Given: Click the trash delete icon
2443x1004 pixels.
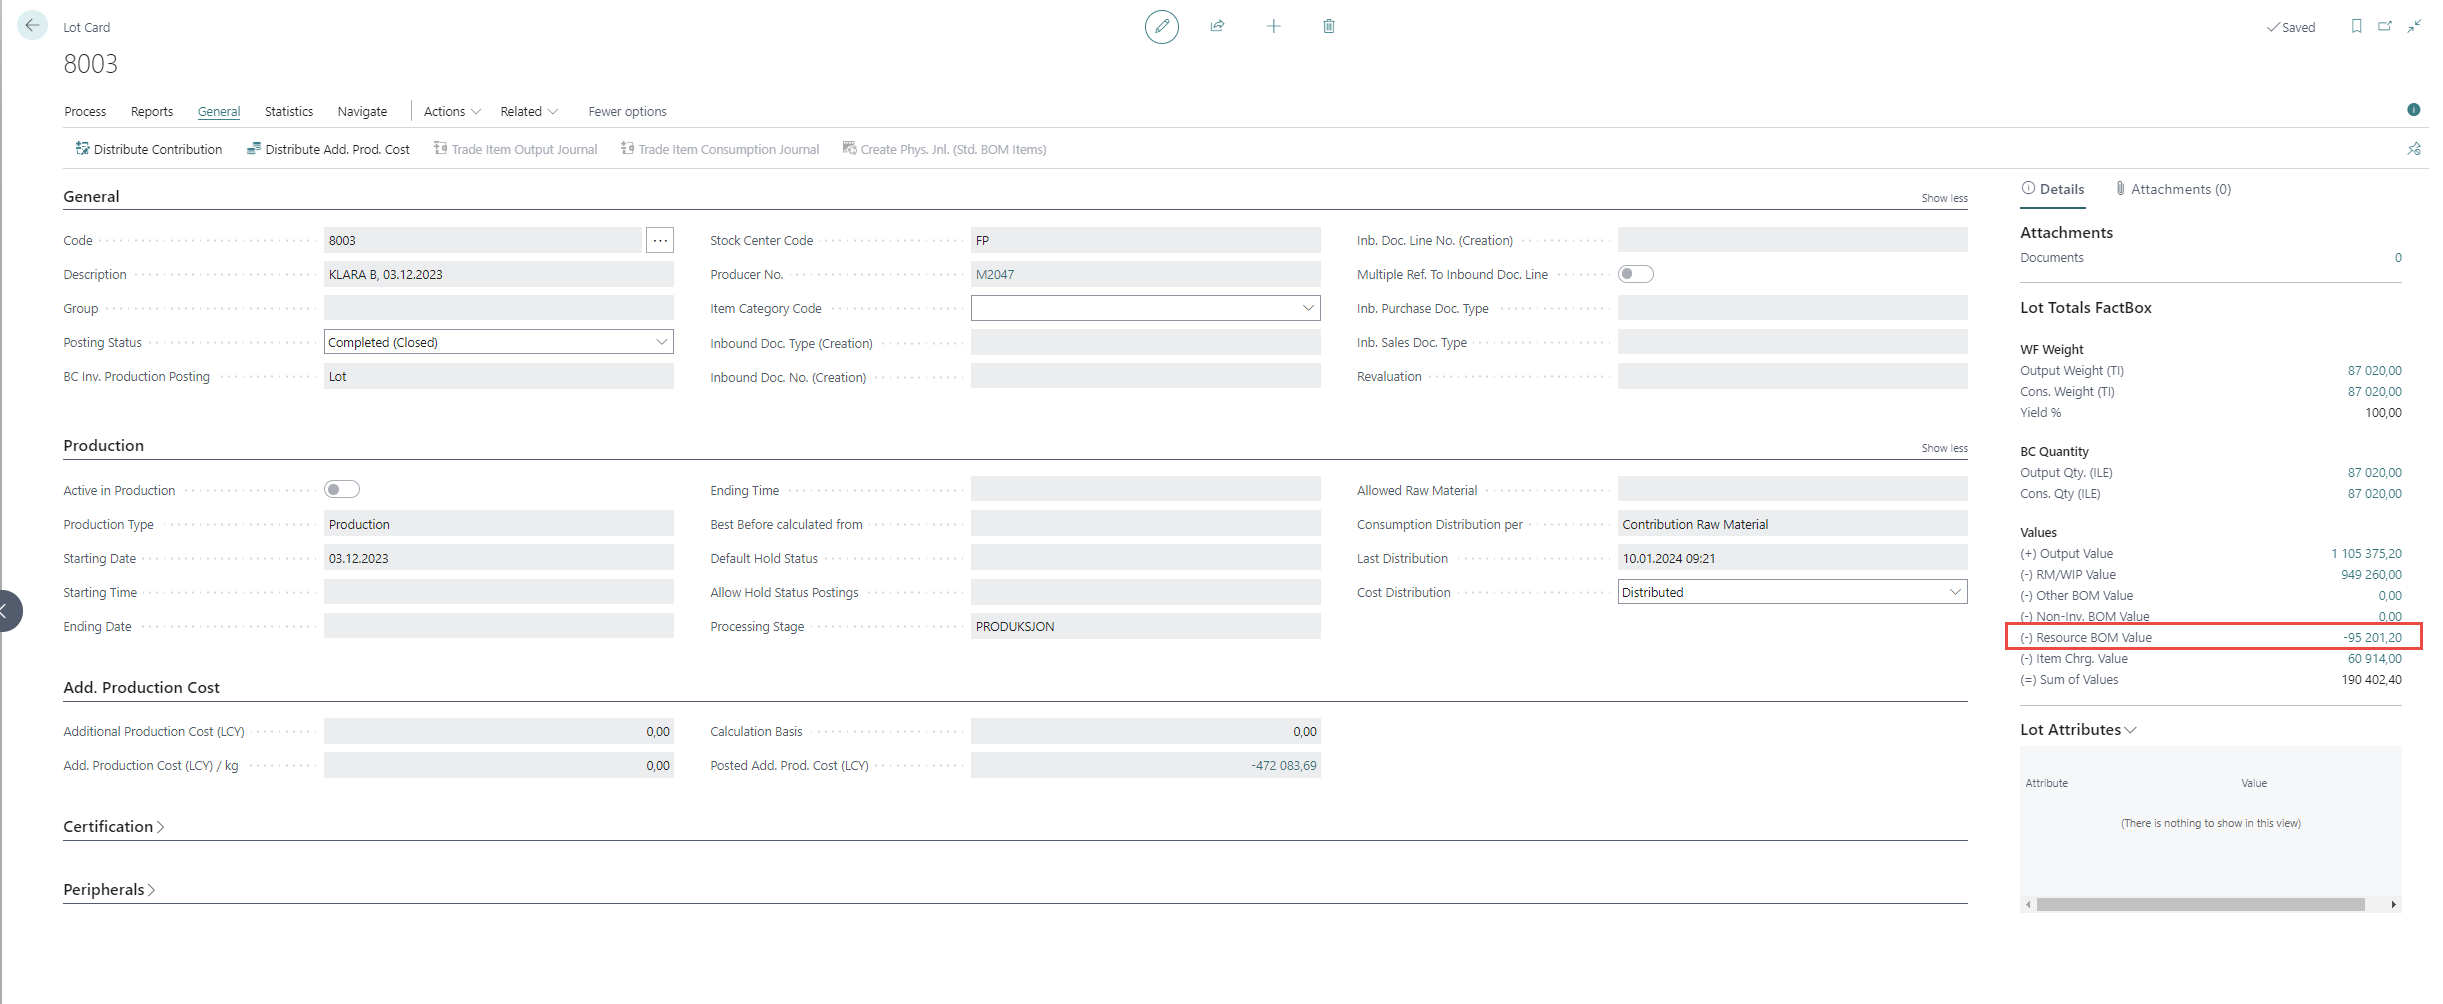Looking at the screenshot, I should (1329, 27).
